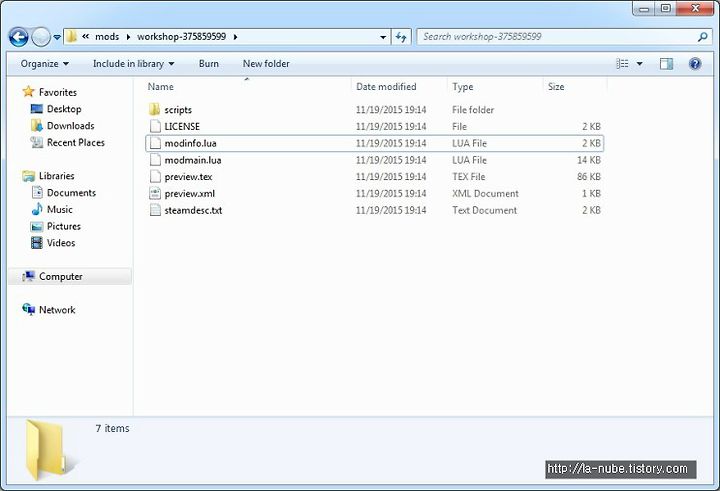Screen dimensions: 720x491
Task: Sort by the Type column header
Action: [462, 87]
